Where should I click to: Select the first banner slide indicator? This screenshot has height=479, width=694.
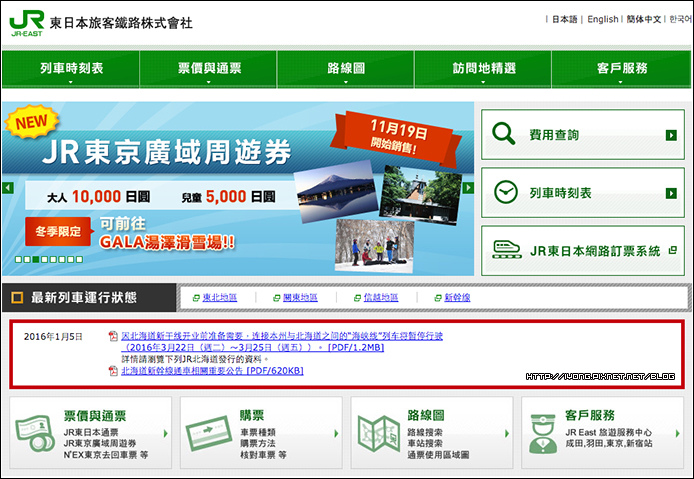coord(19,259)
